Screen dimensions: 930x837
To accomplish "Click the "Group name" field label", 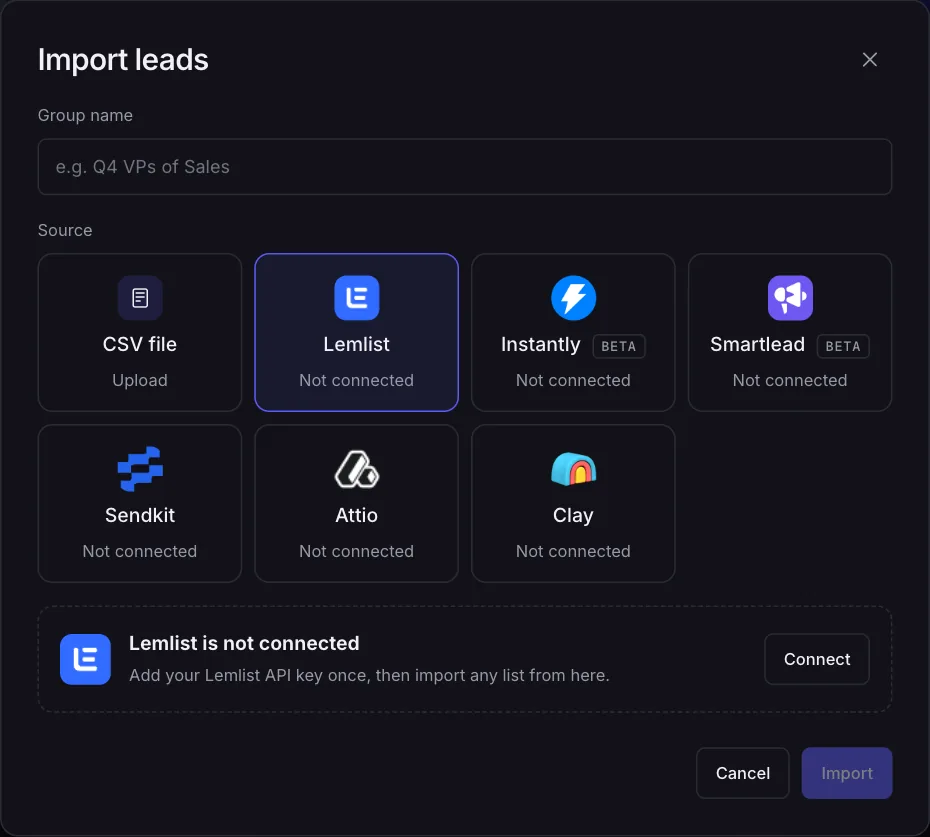I will click(85, 115).
